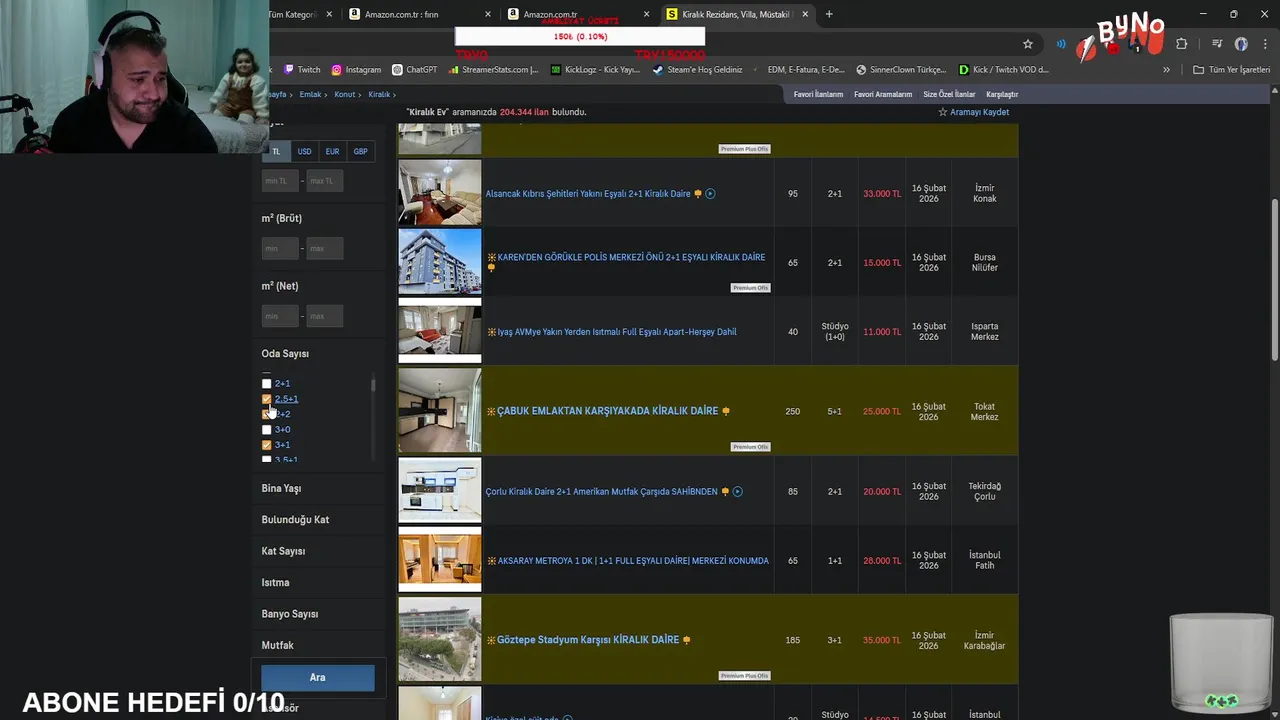The width and height of the screenshot is (1280, 720).
Task: Open the StreamerStats.com bookmark
Action: pyautogui.click(x=494, y=70)
